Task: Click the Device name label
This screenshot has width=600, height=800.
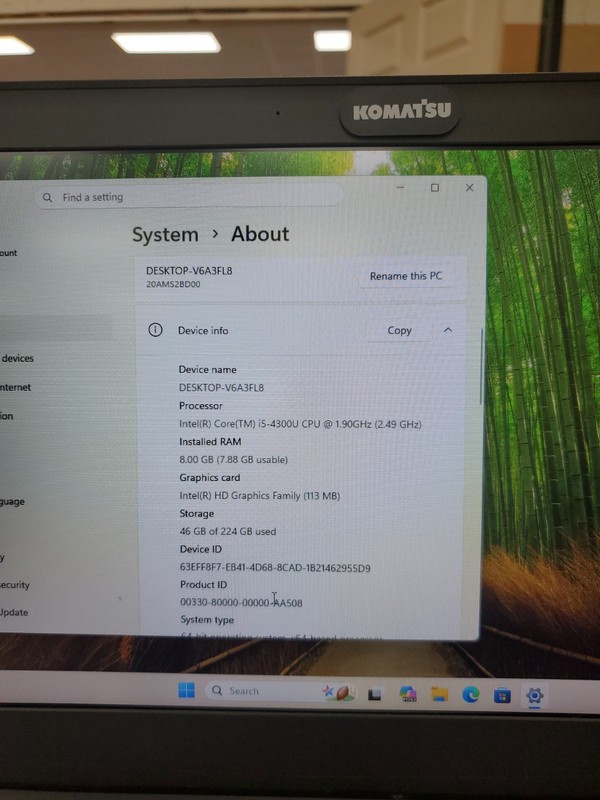Action: click(x=207, y=369)
